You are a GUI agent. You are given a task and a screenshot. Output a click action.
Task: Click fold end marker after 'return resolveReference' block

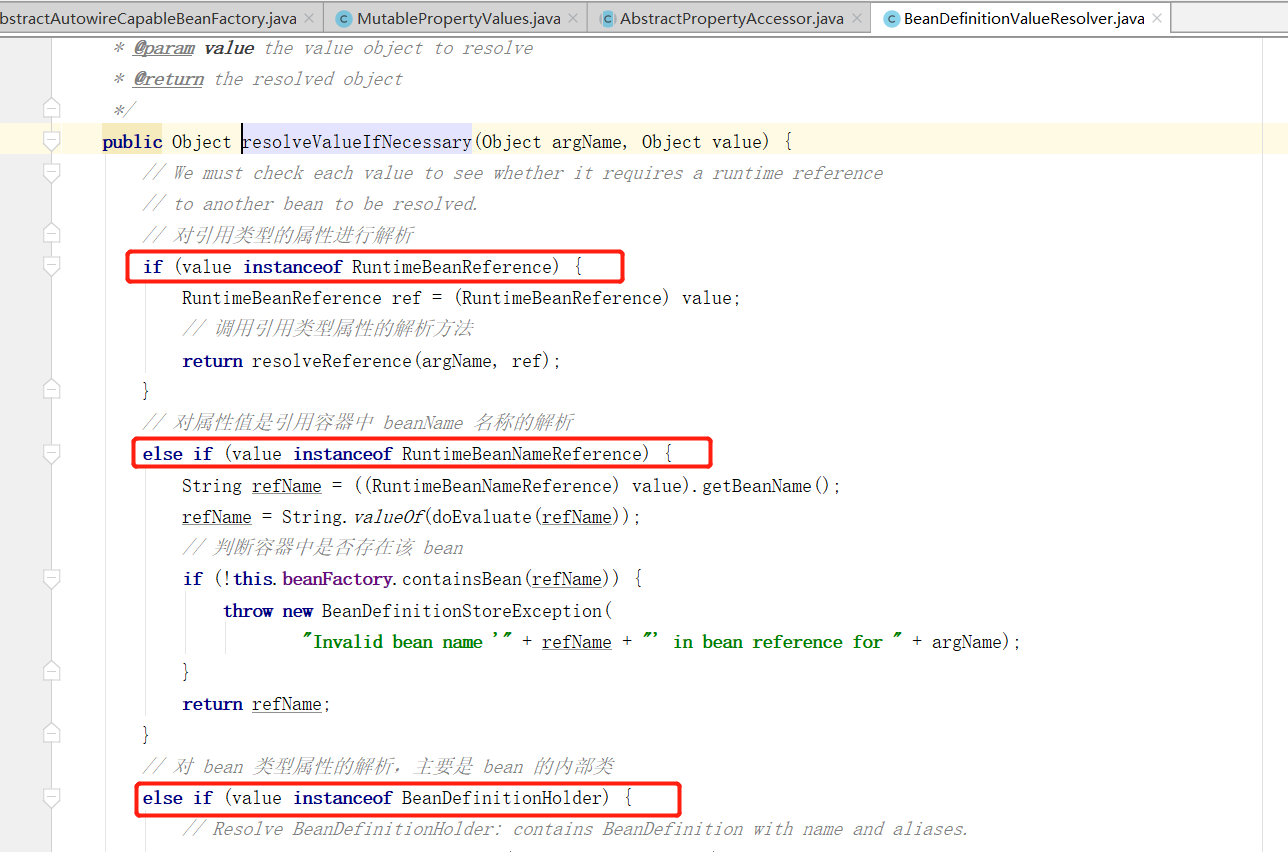(52, 390)
